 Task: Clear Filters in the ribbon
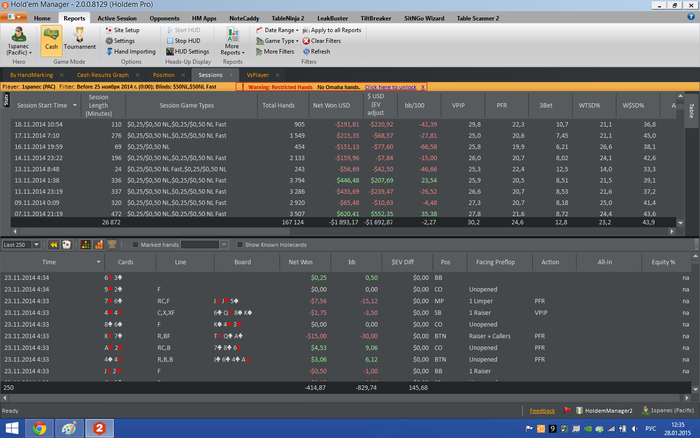321,41
